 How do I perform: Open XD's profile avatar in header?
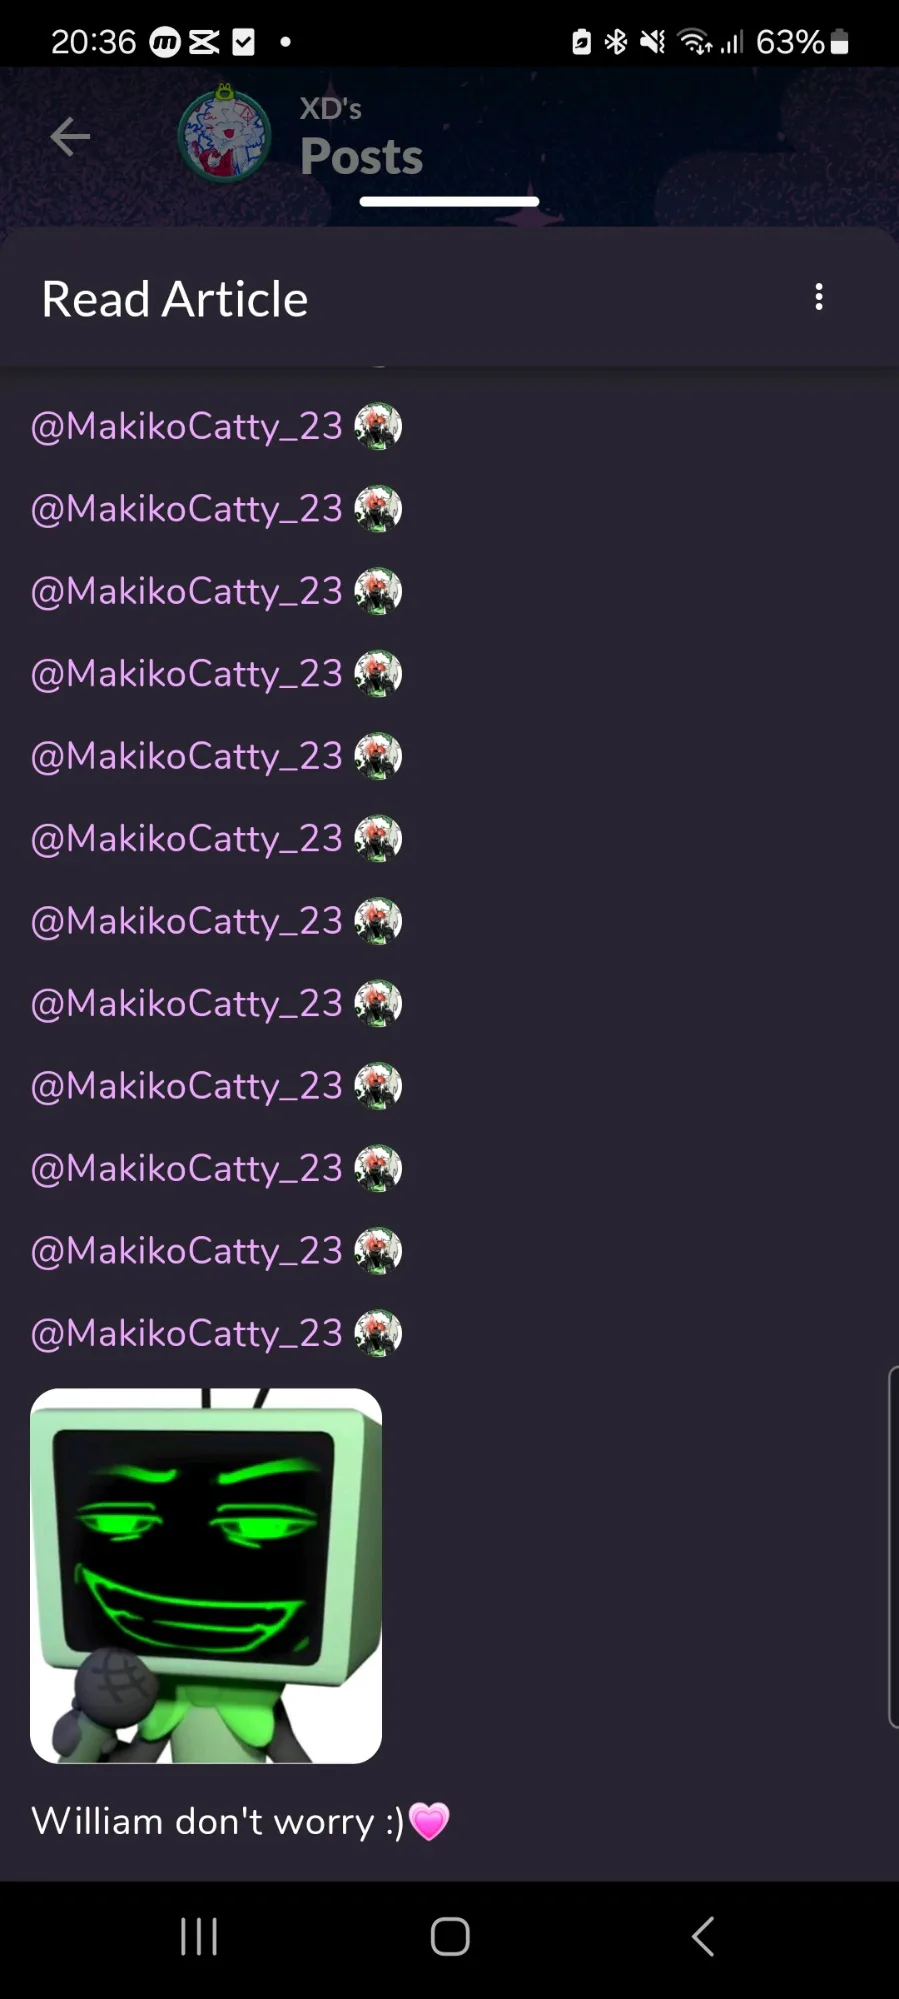(x=225, y=134)
